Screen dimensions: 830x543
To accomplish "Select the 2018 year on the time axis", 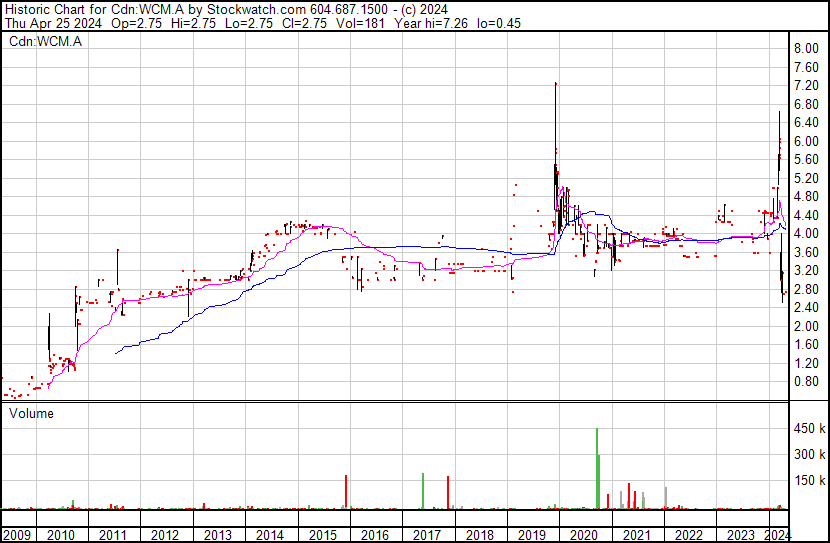I will click(x=479, y=535).
